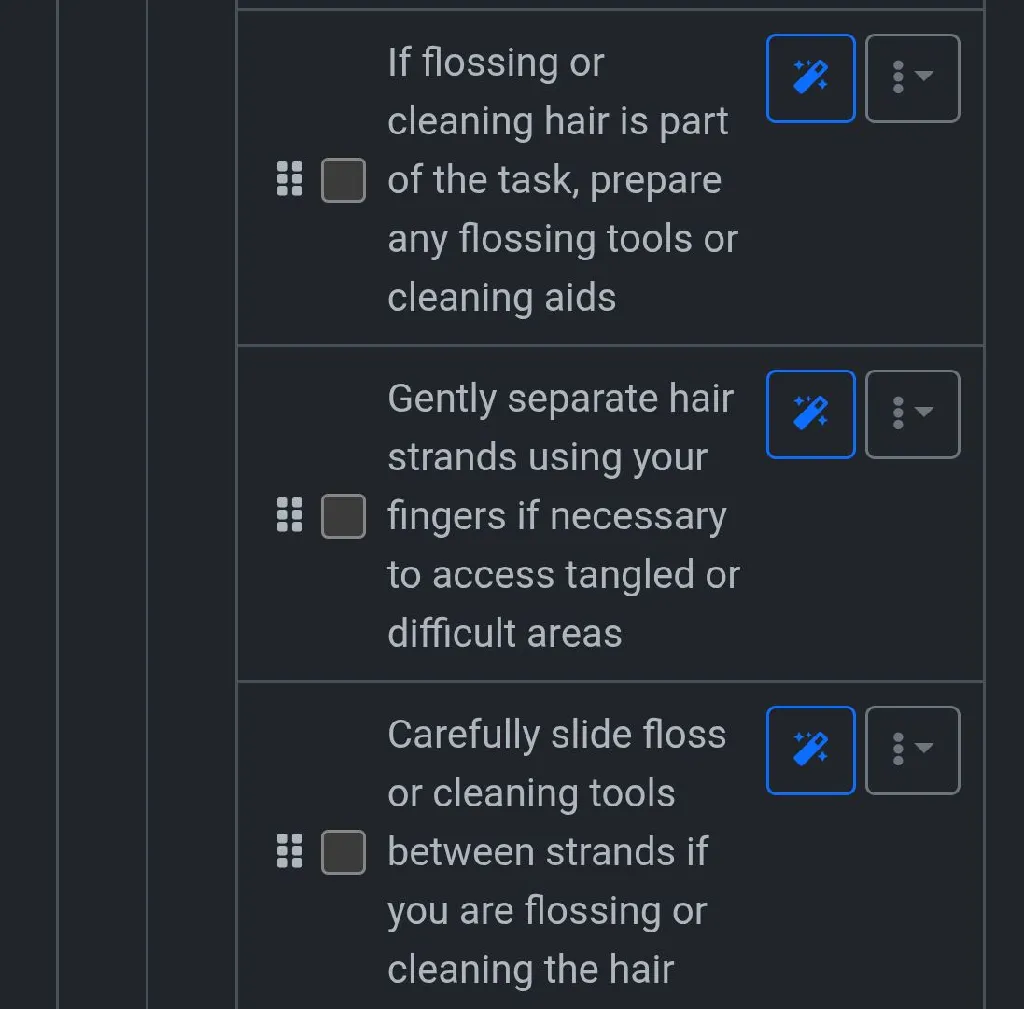Click drag handle beside 'Gently separate hair strands' task
Viewport: 1024px width, 1009px height.
point(289,515)
